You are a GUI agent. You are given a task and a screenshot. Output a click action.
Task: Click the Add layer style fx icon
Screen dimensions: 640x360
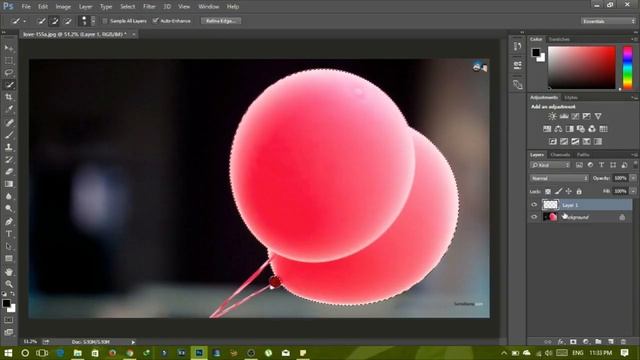coord(561,342)
